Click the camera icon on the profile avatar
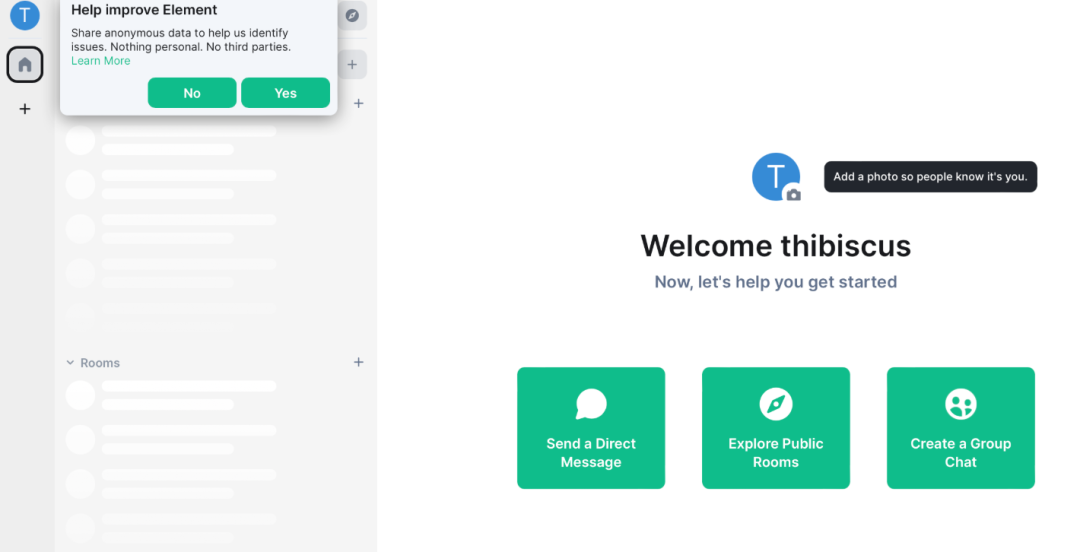 tap(793, 195)
